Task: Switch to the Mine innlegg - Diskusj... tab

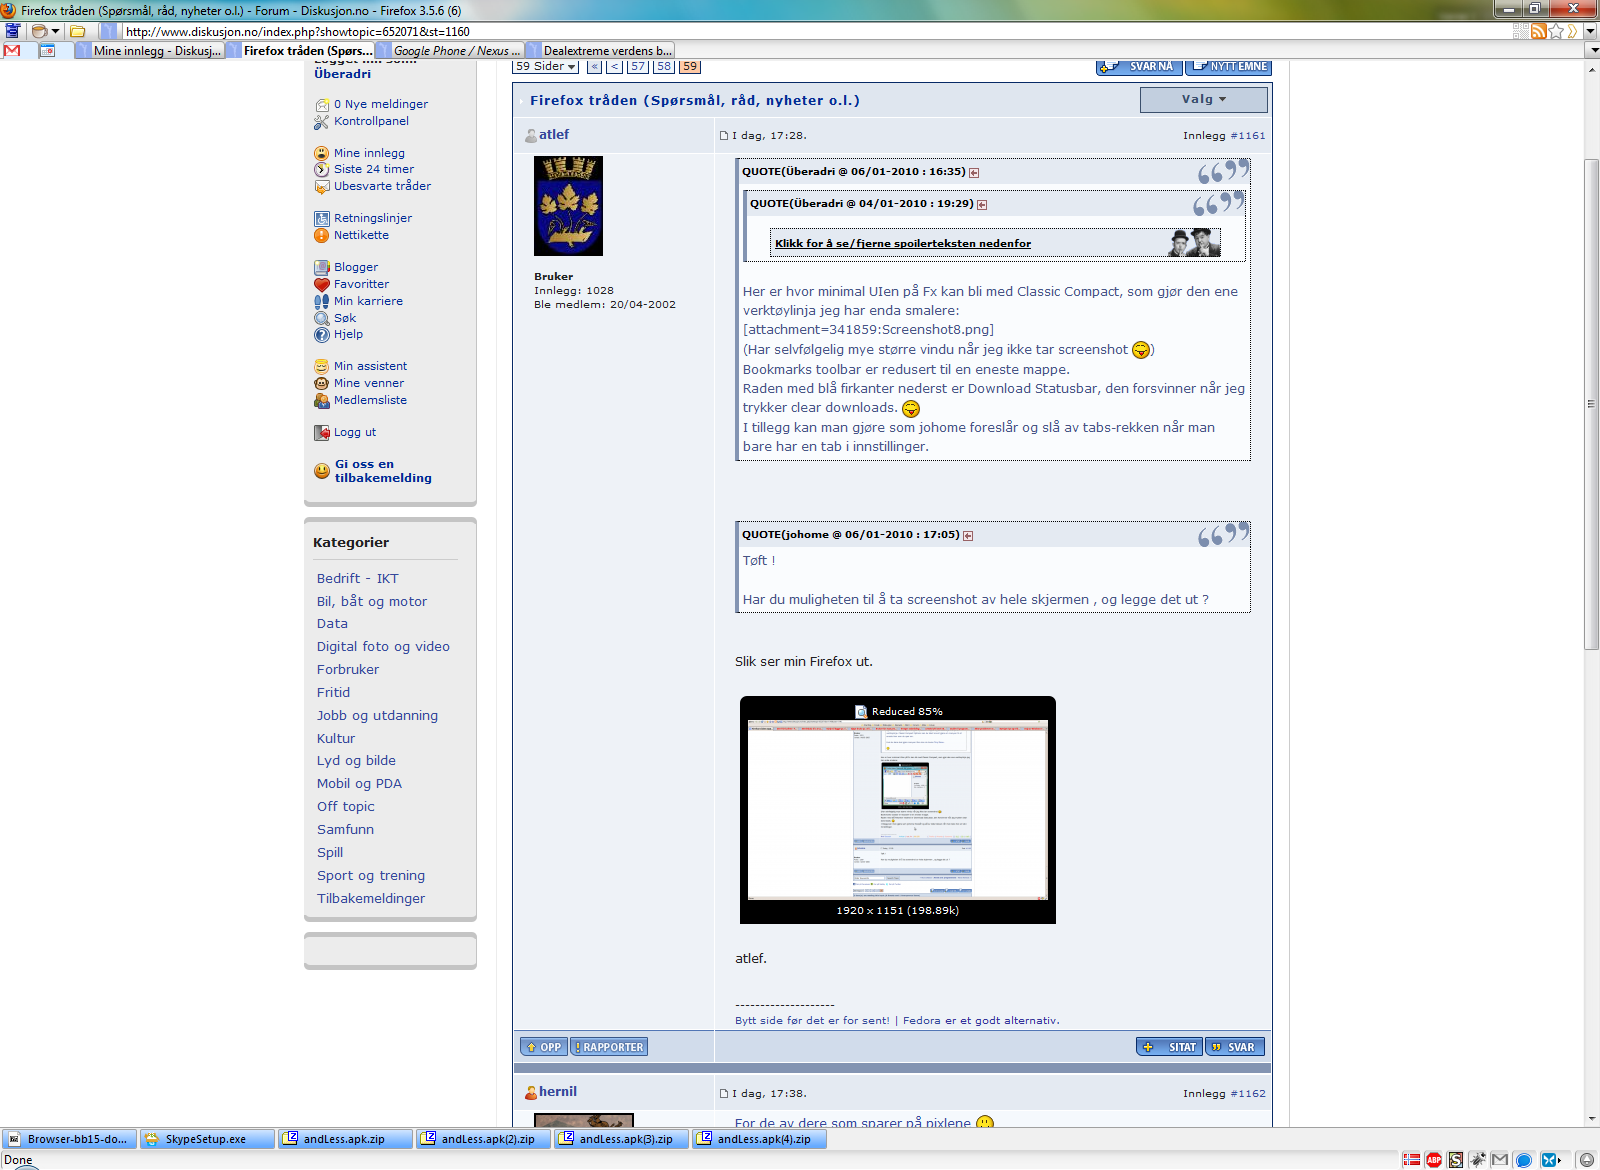Action: coord(148,50)
